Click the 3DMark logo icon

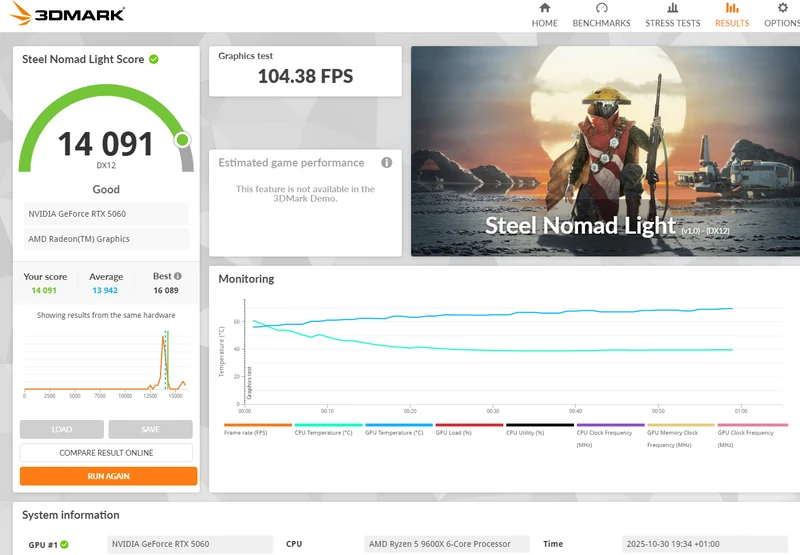(x=20, y=13)
